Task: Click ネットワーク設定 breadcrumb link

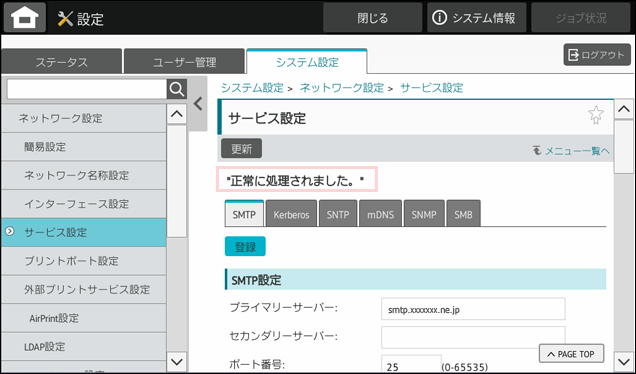Action: coord(342,88)
